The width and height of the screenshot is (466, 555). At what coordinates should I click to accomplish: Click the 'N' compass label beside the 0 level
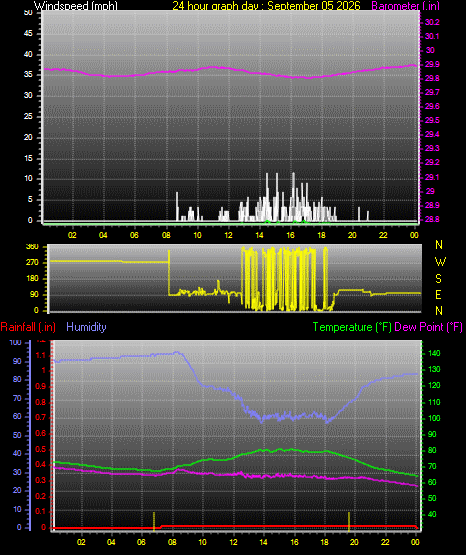439,311
